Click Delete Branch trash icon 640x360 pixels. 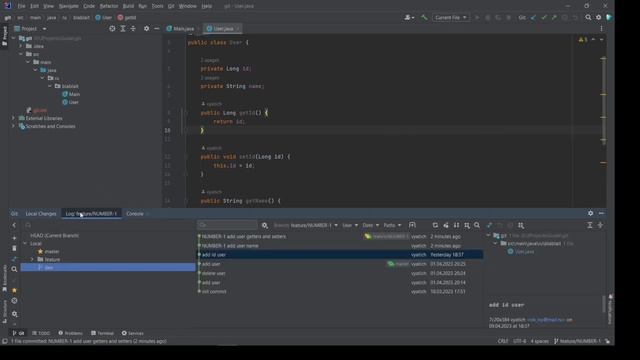click(x=14, y=248)
